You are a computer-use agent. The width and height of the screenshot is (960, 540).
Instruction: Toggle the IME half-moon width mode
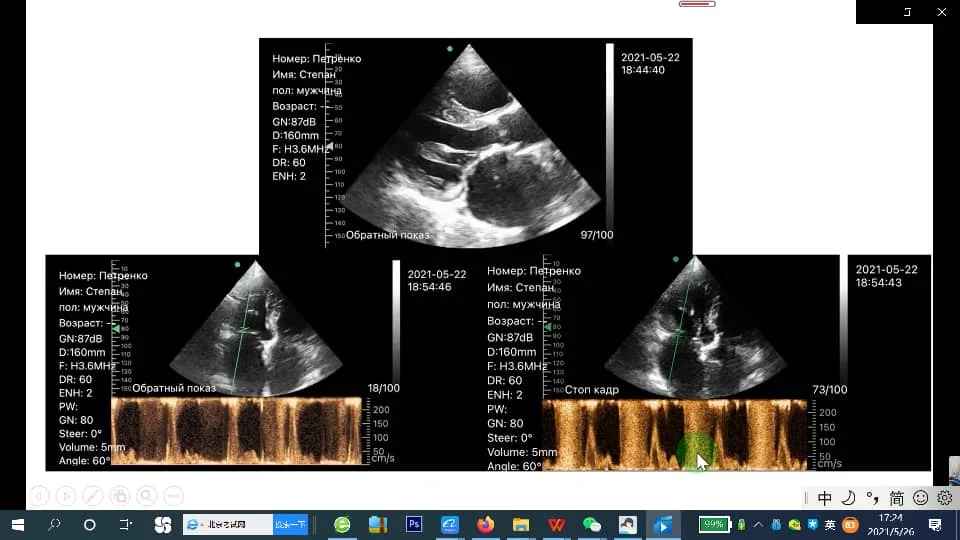[x=848, y=498]
